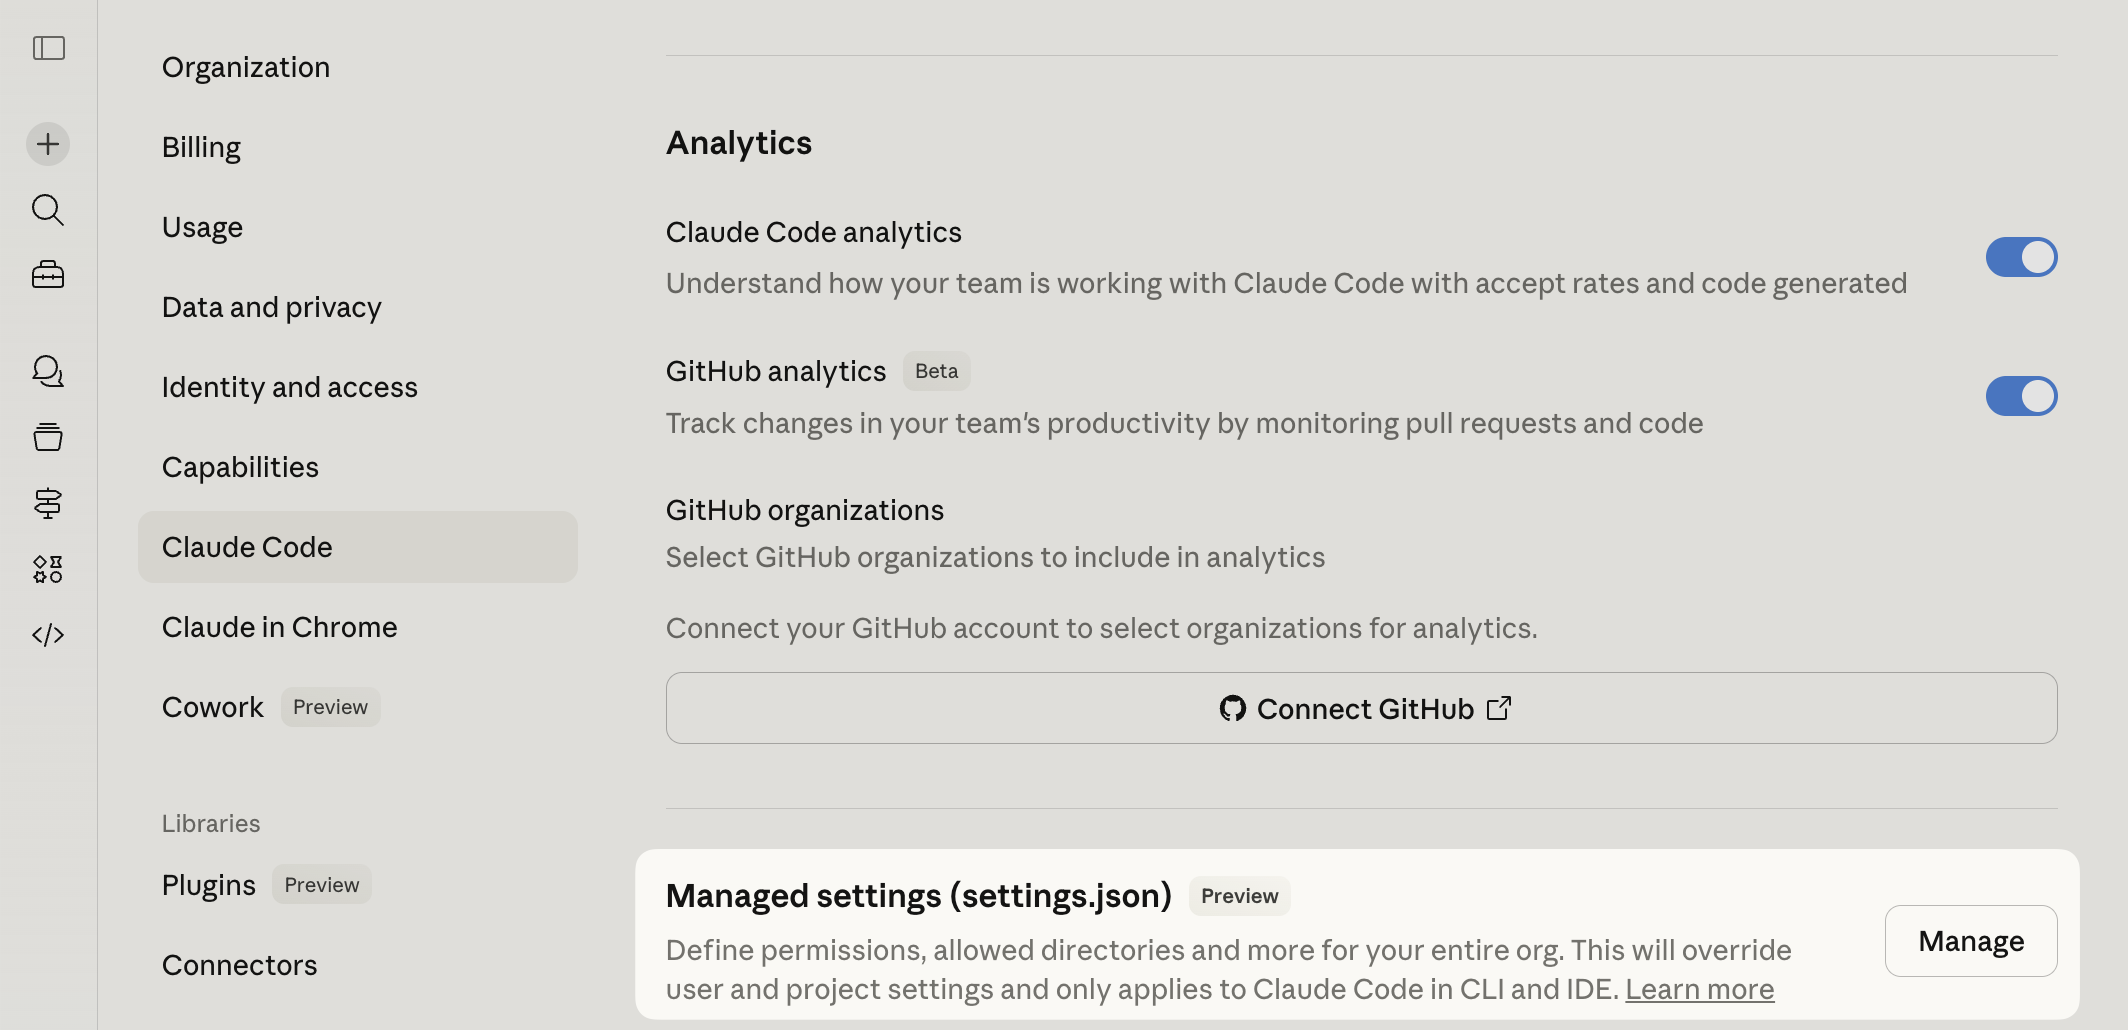Open chats via speech bubbles icon
This screenshot has height=1030, width=2128.
pyautogui.click(x=48, y=371)
